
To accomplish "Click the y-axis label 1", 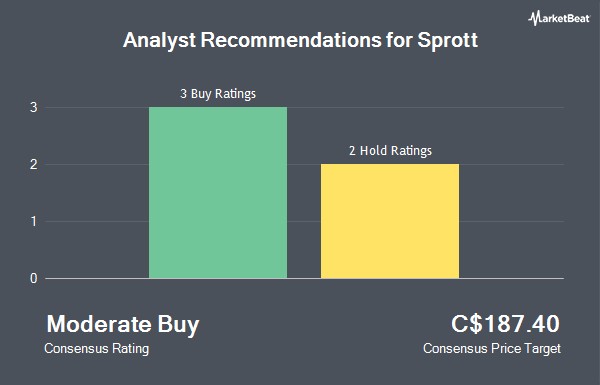I will pyautogui.click(x=34, y=221).
